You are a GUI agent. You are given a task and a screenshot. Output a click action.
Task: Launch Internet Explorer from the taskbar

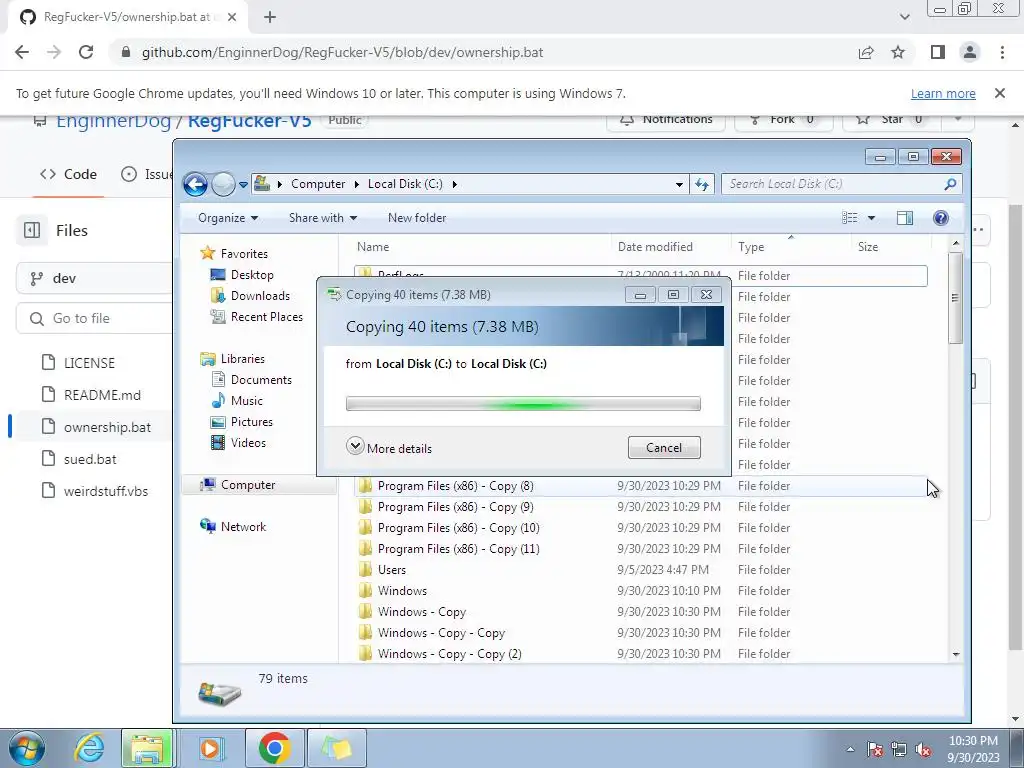tap(89, 748)
